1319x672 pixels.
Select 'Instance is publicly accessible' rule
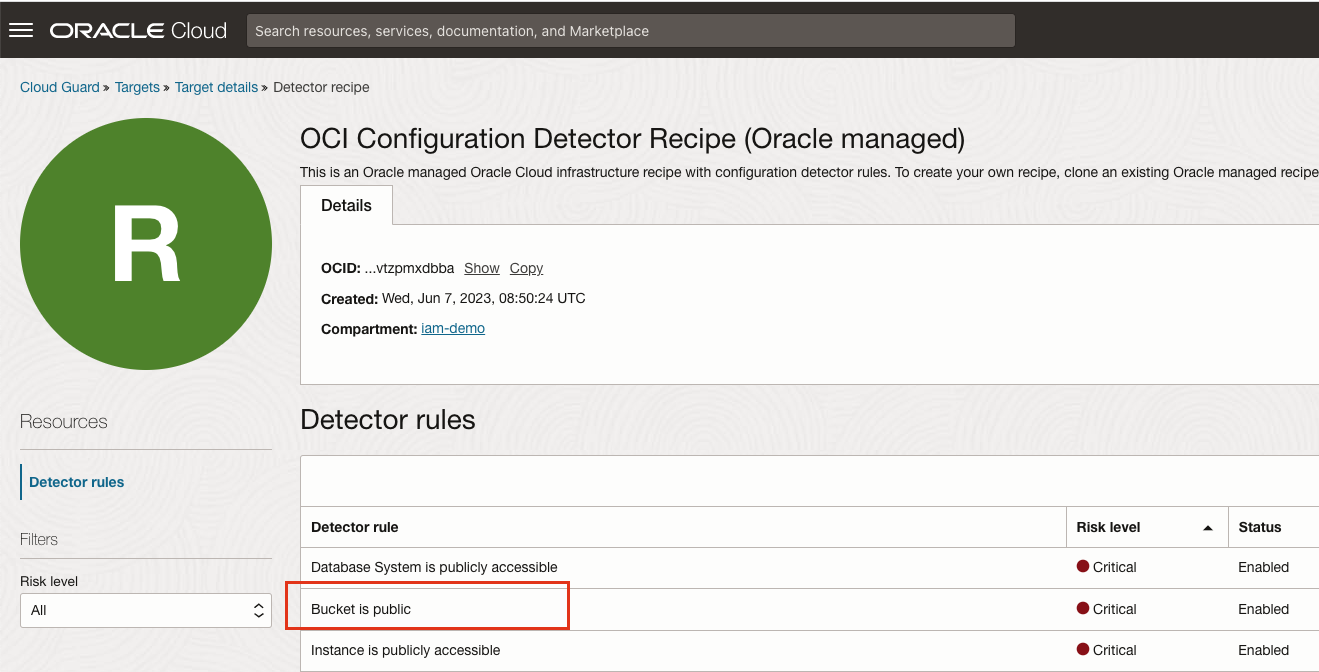pyautogui.click(x=405, y=650)
